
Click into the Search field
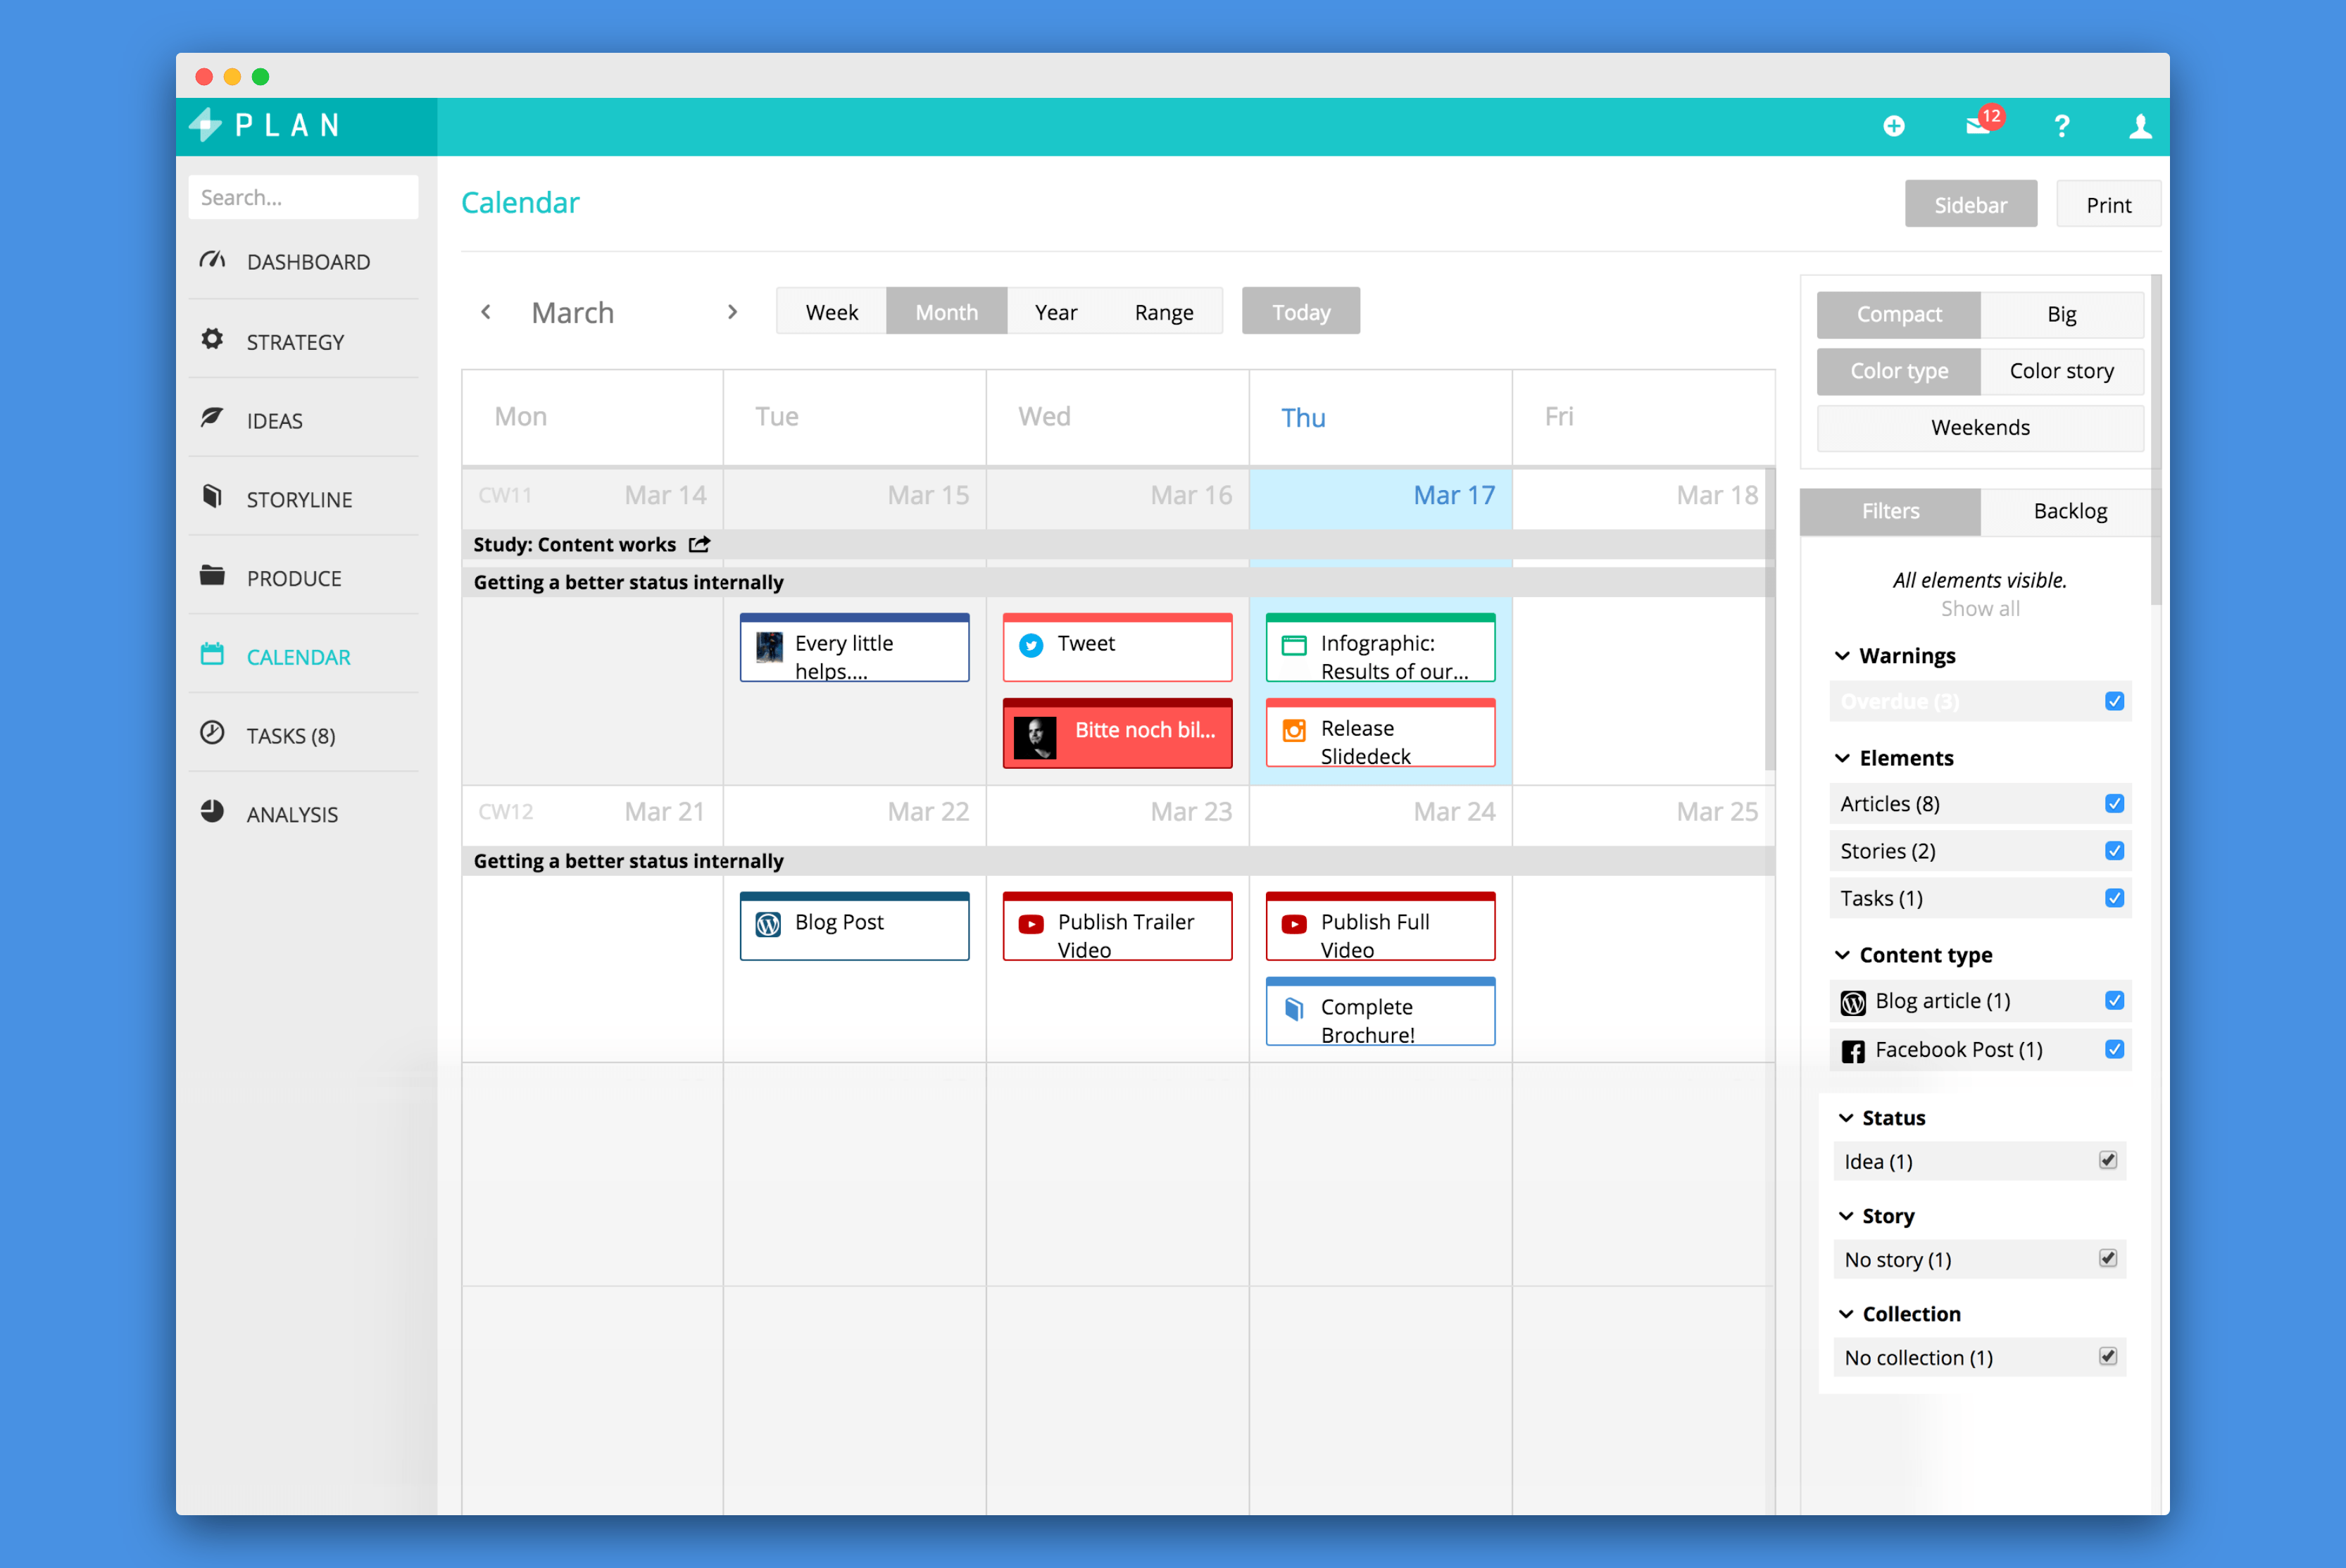coord(303,197)
